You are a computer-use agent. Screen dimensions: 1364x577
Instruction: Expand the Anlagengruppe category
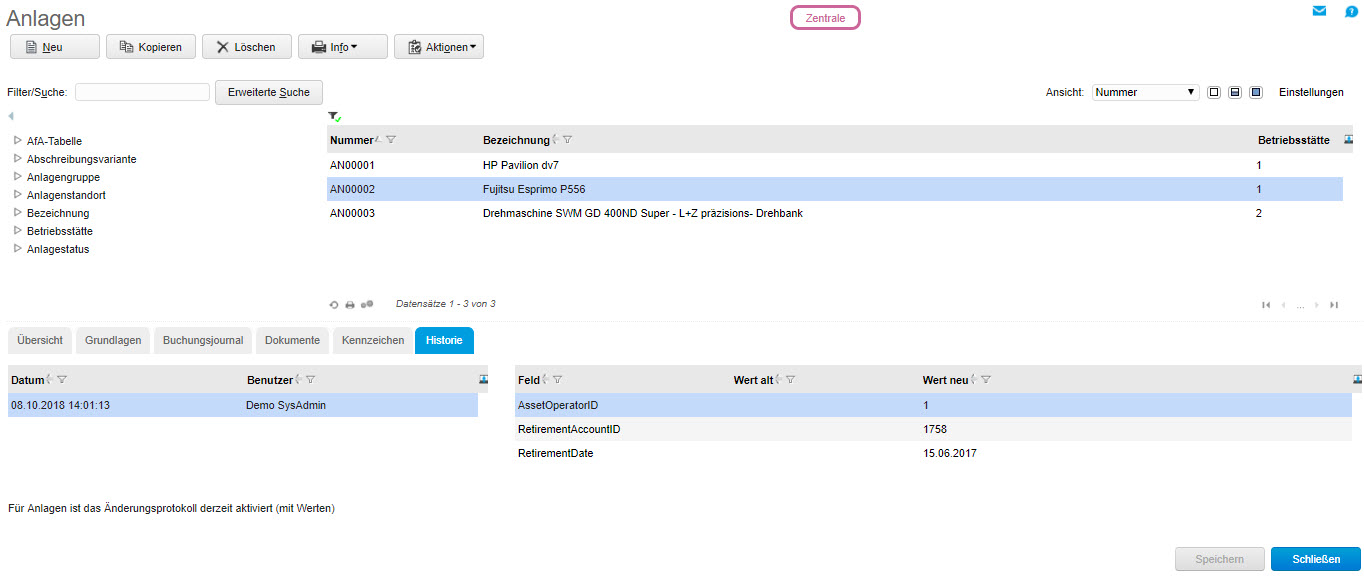(17, 177)
